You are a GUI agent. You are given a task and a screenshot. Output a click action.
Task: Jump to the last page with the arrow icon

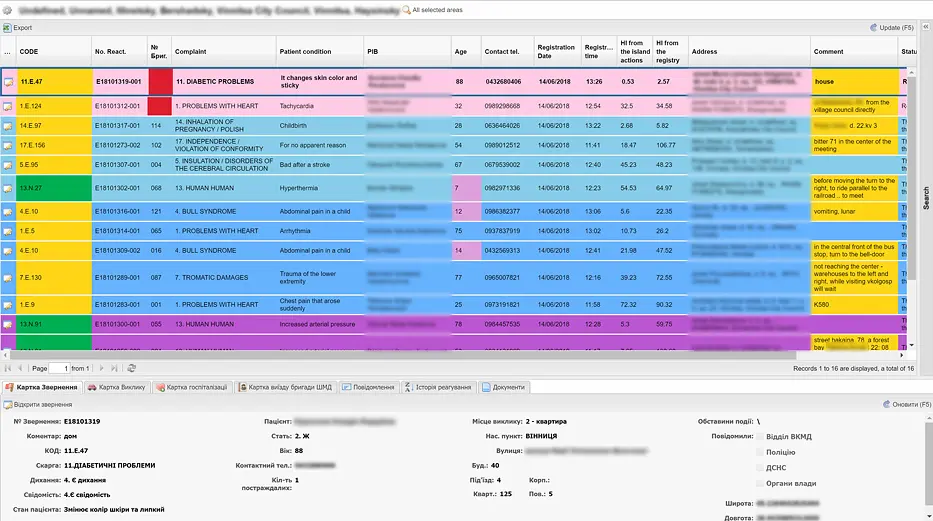(114, 368)
